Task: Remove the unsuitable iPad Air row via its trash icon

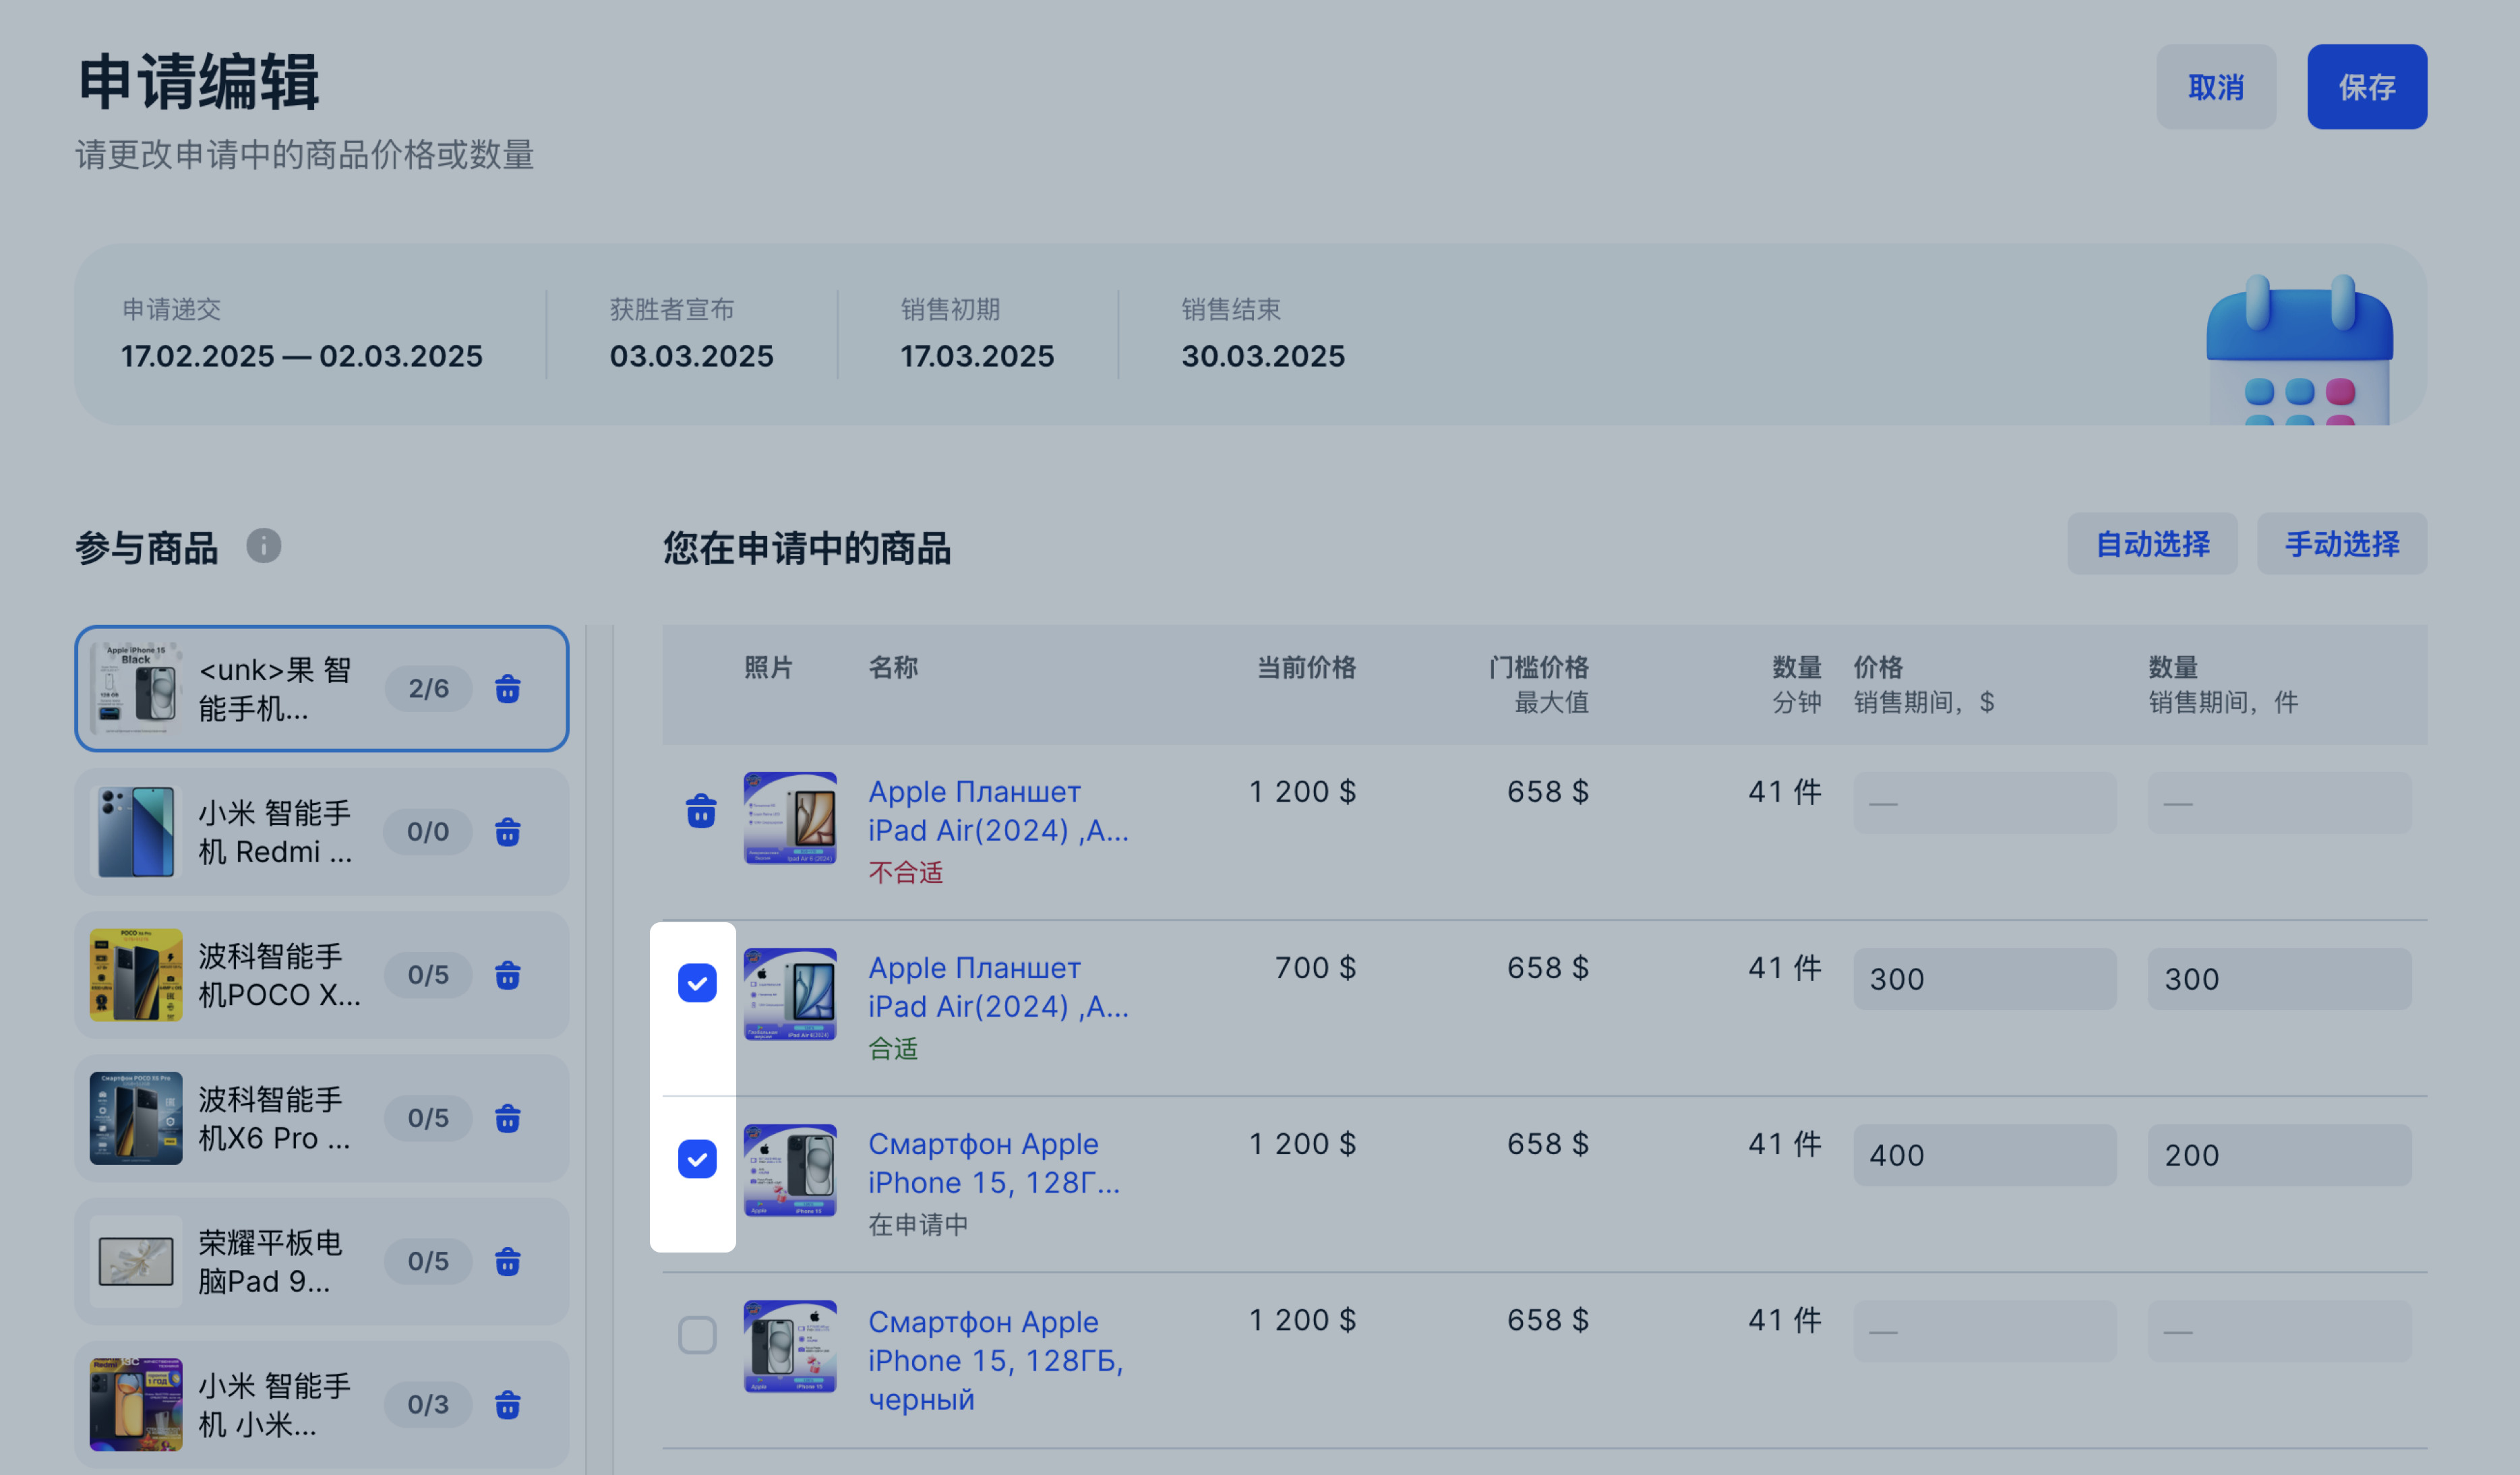Action: [x=701, y=810]
